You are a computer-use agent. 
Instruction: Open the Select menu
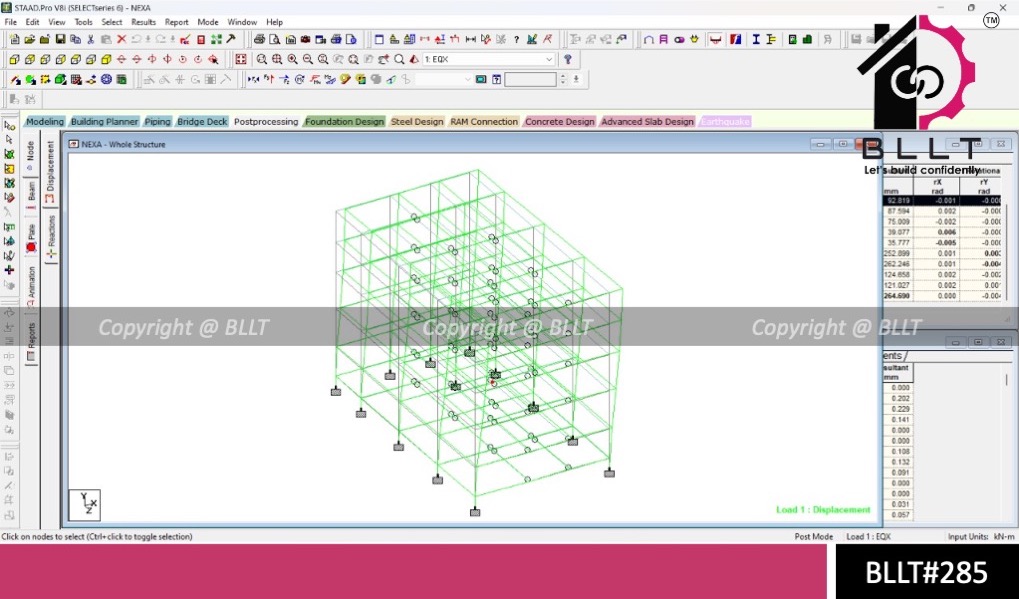coord(112,21)
